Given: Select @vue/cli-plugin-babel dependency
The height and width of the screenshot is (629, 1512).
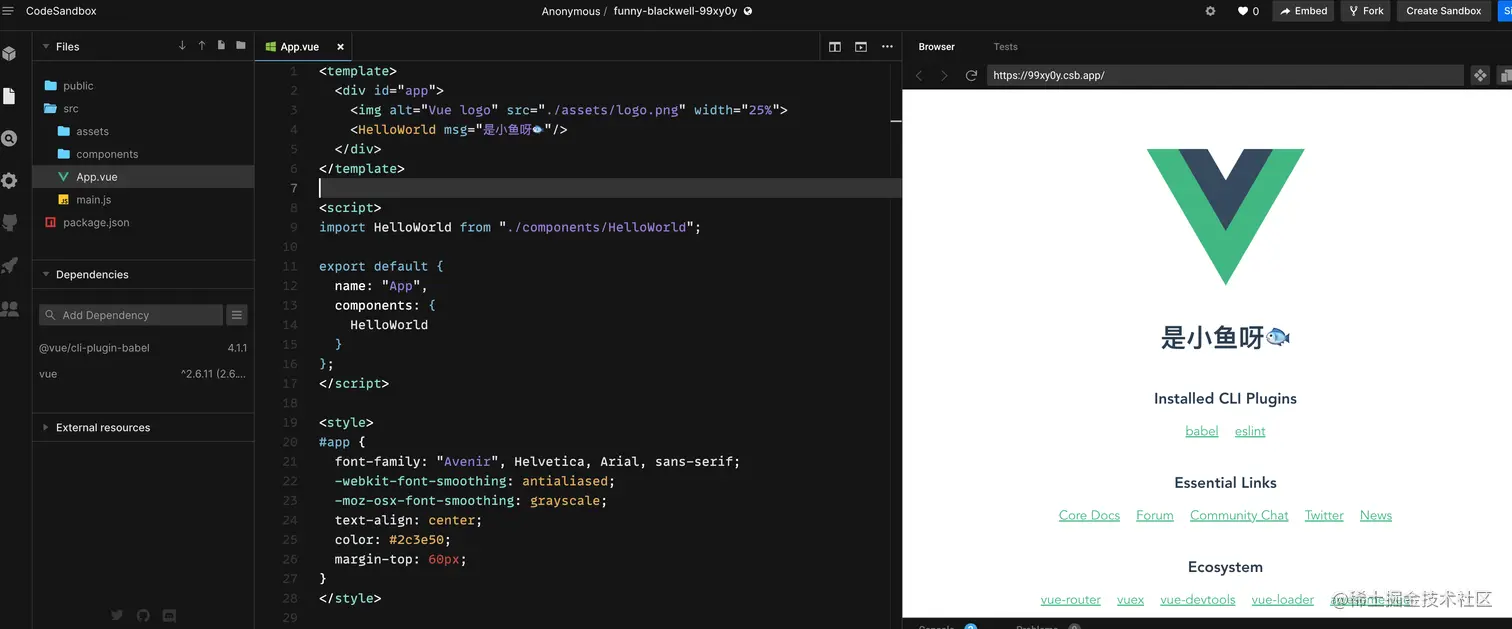Looking at the screenshot, I should [143, 348].
